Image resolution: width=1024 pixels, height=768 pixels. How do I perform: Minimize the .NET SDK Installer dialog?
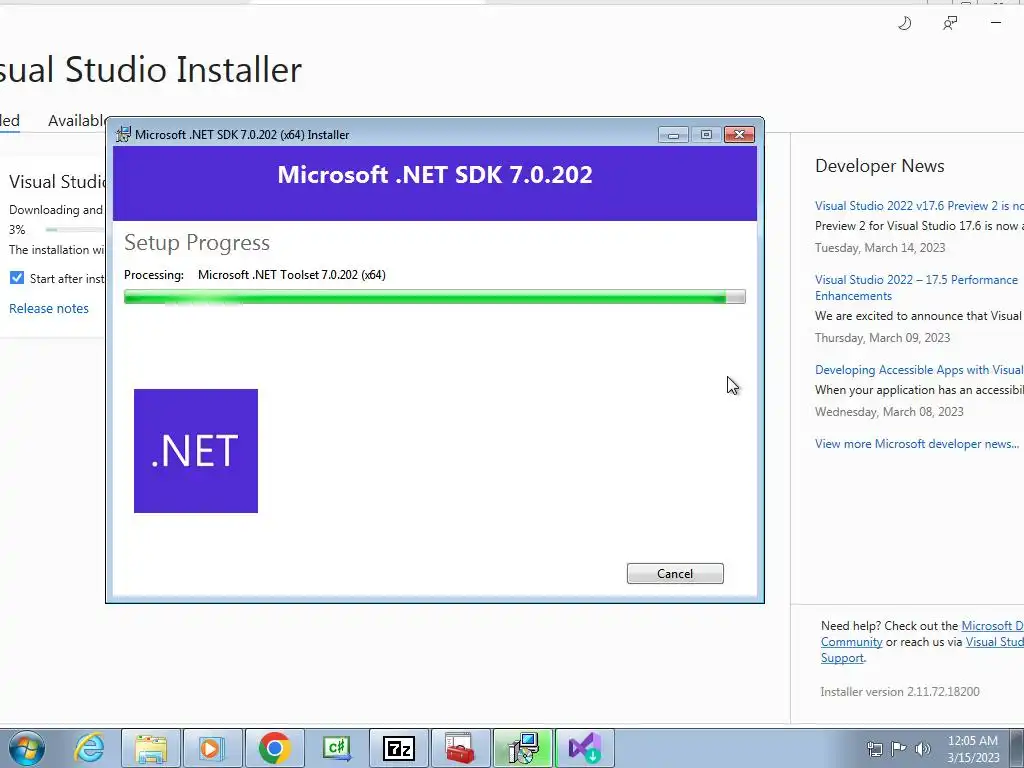(x=673, y=135)
